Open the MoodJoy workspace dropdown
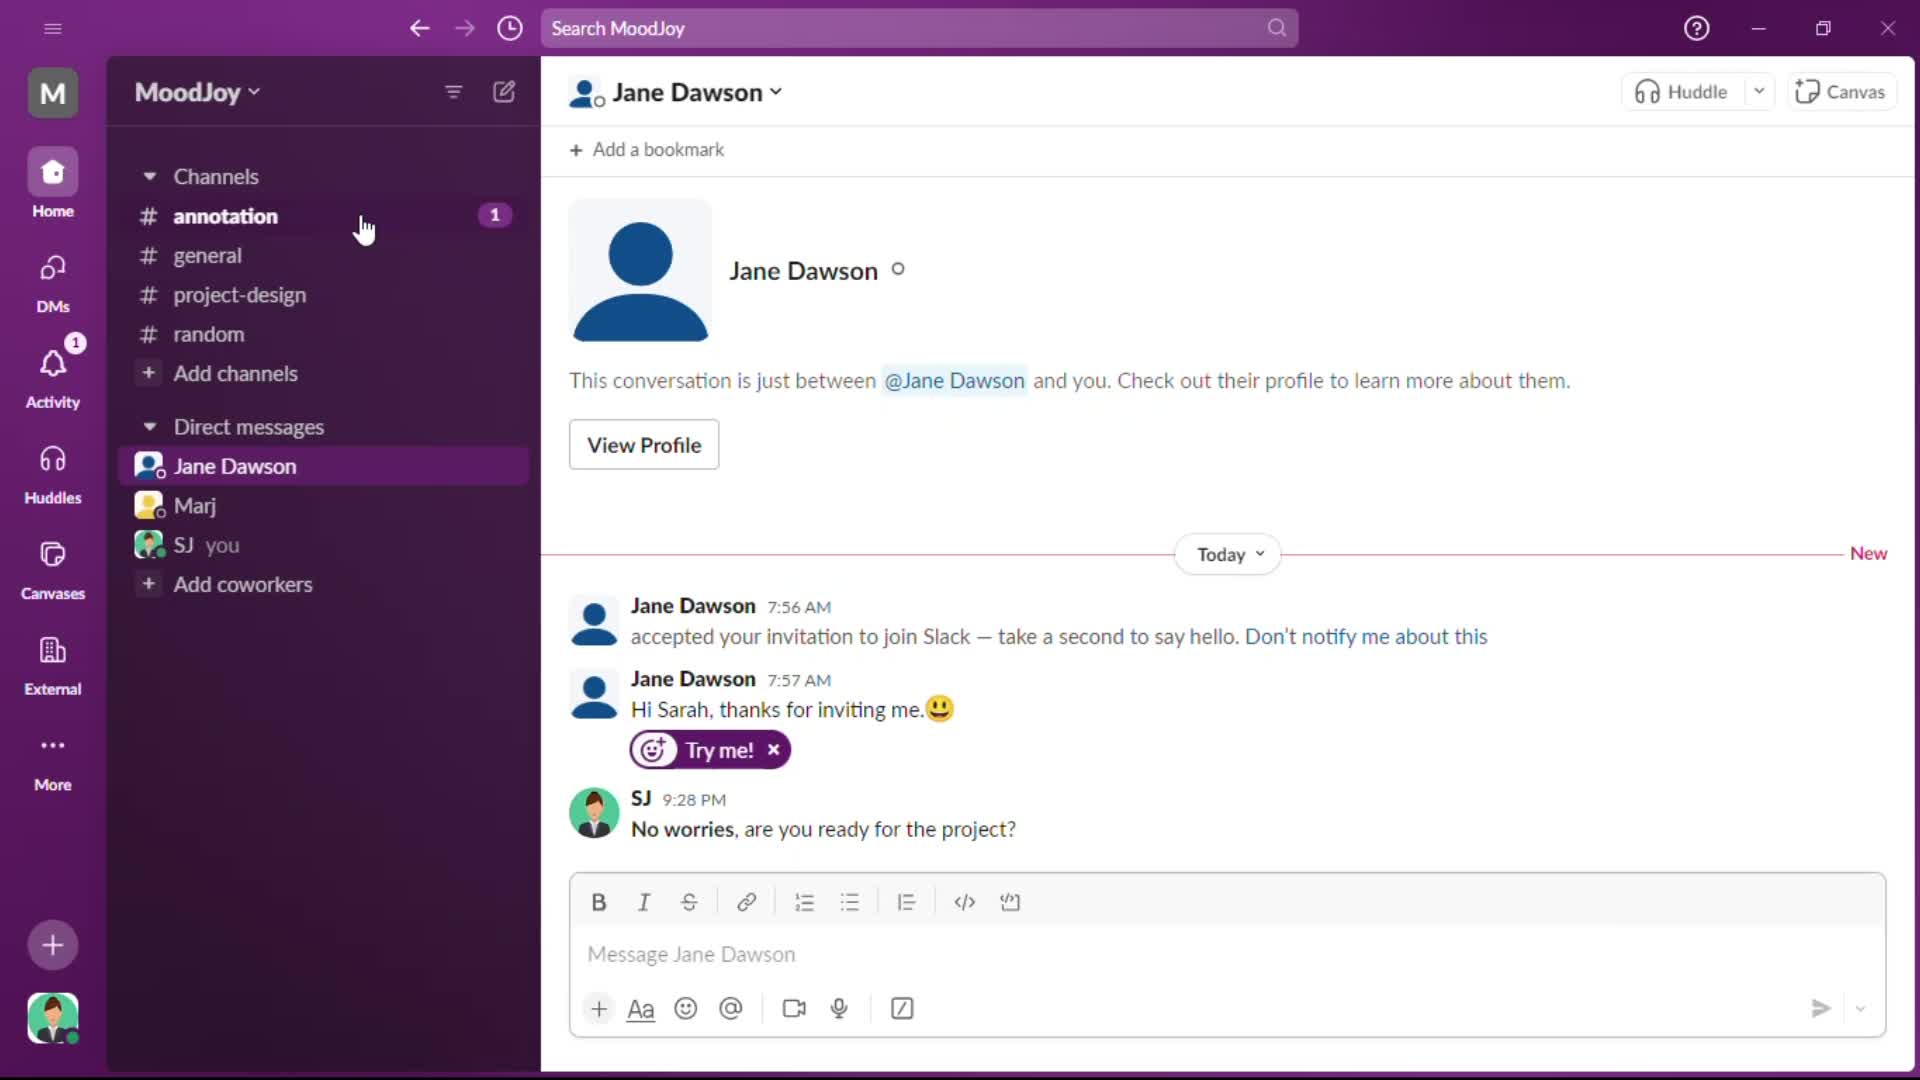The width and height of the screenshot is (1920, 1080). point(197,92)
